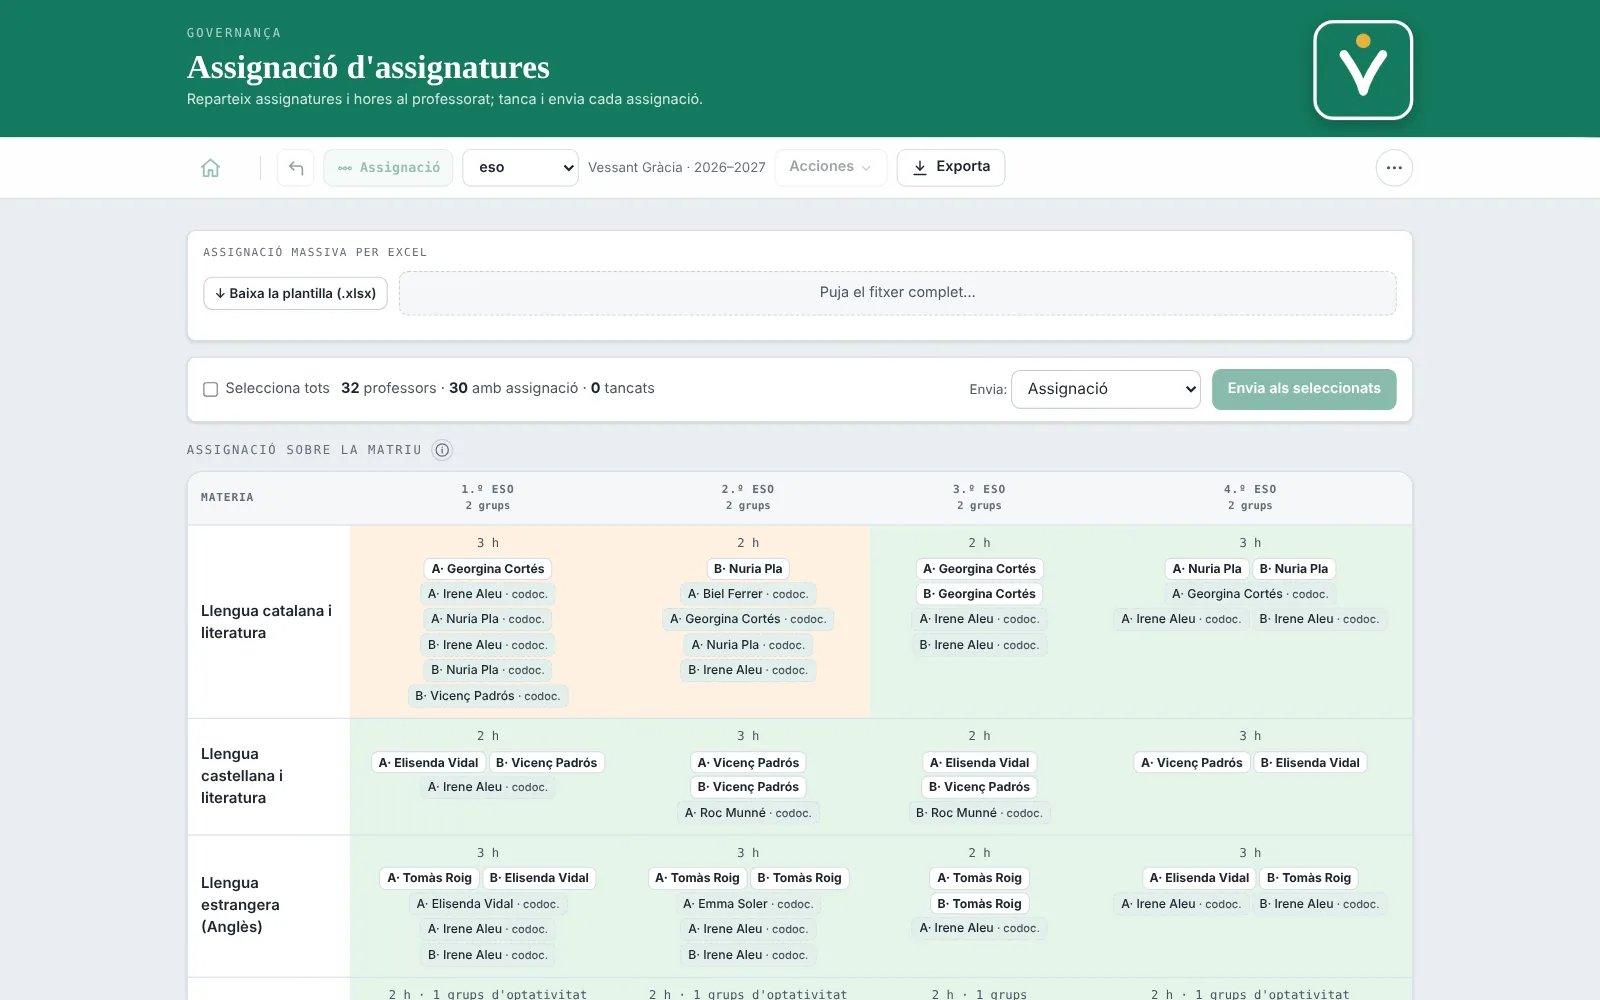Click A· Roc Munné codoc. chip

coord(748,813)
